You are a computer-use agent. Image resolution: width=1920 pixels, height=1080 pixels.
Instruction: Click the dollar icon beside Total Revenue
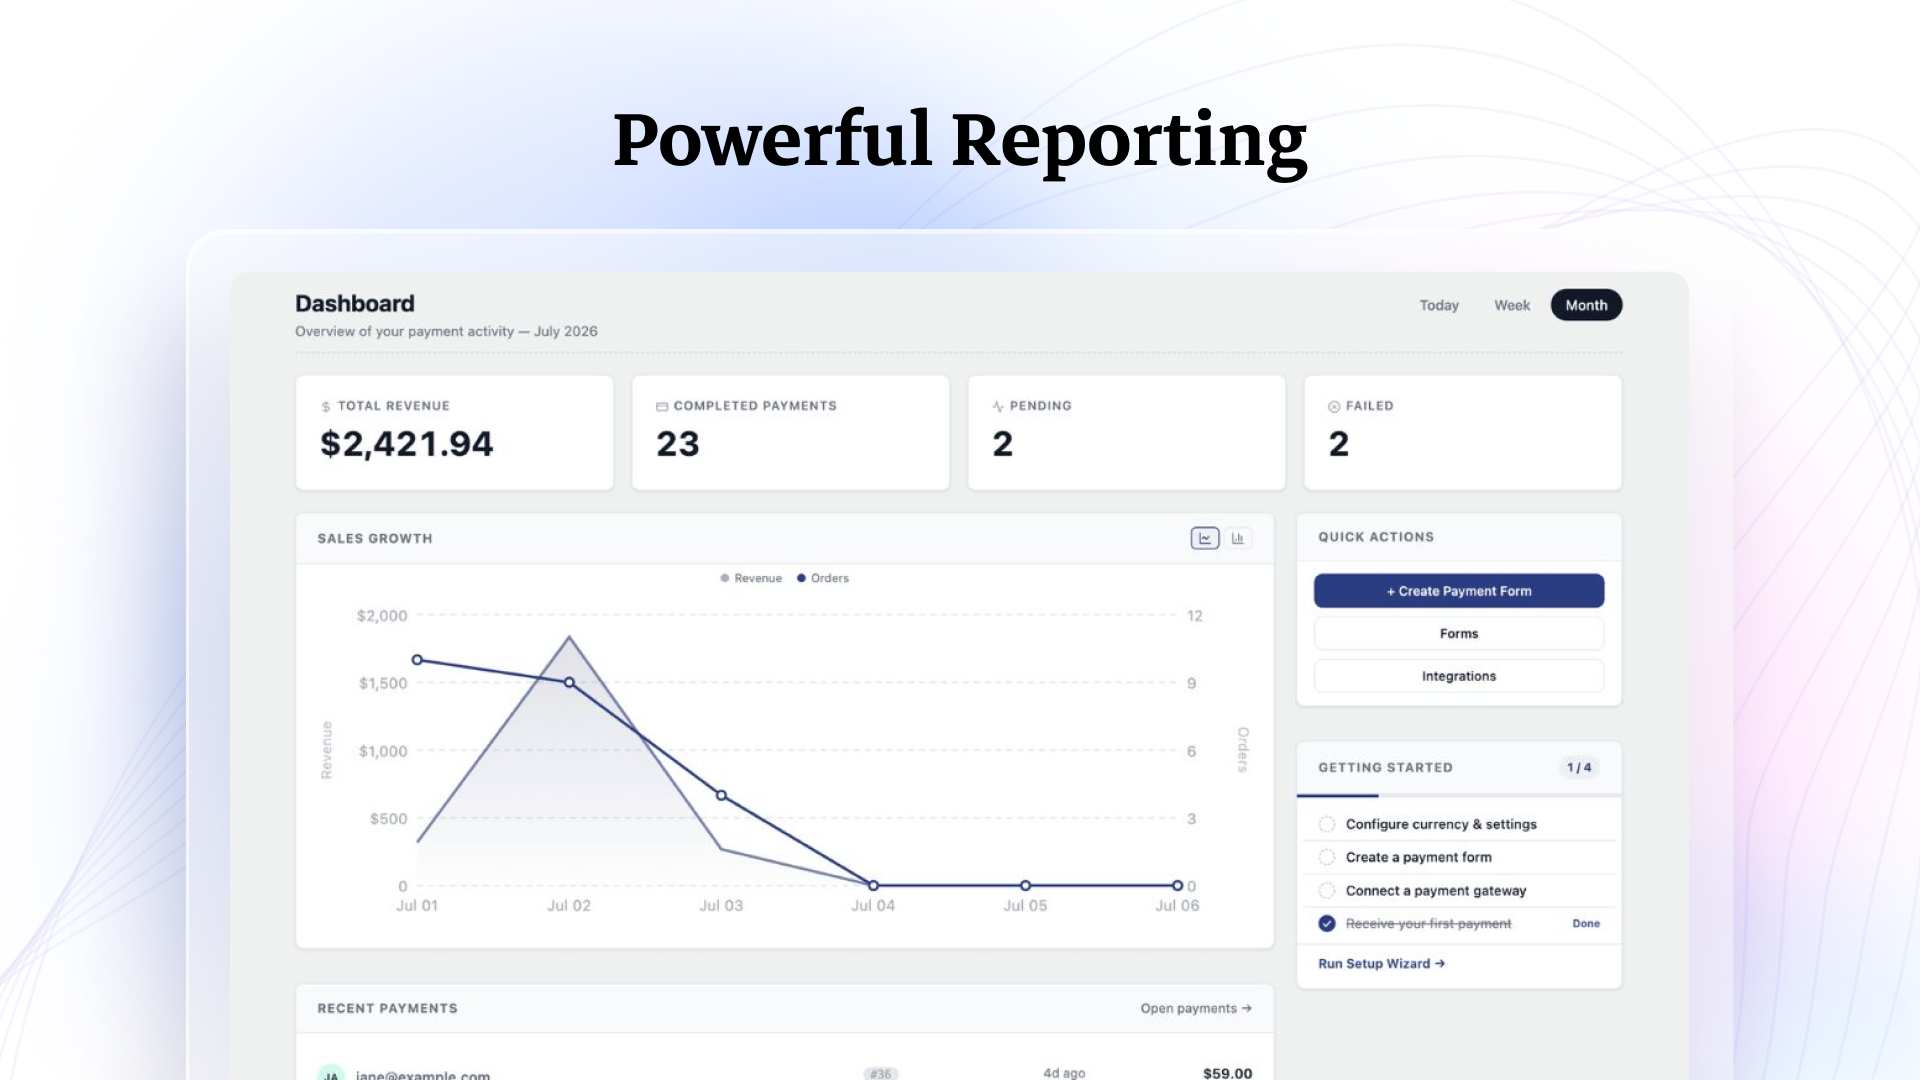pyautogui.click(x=326, y=407)
